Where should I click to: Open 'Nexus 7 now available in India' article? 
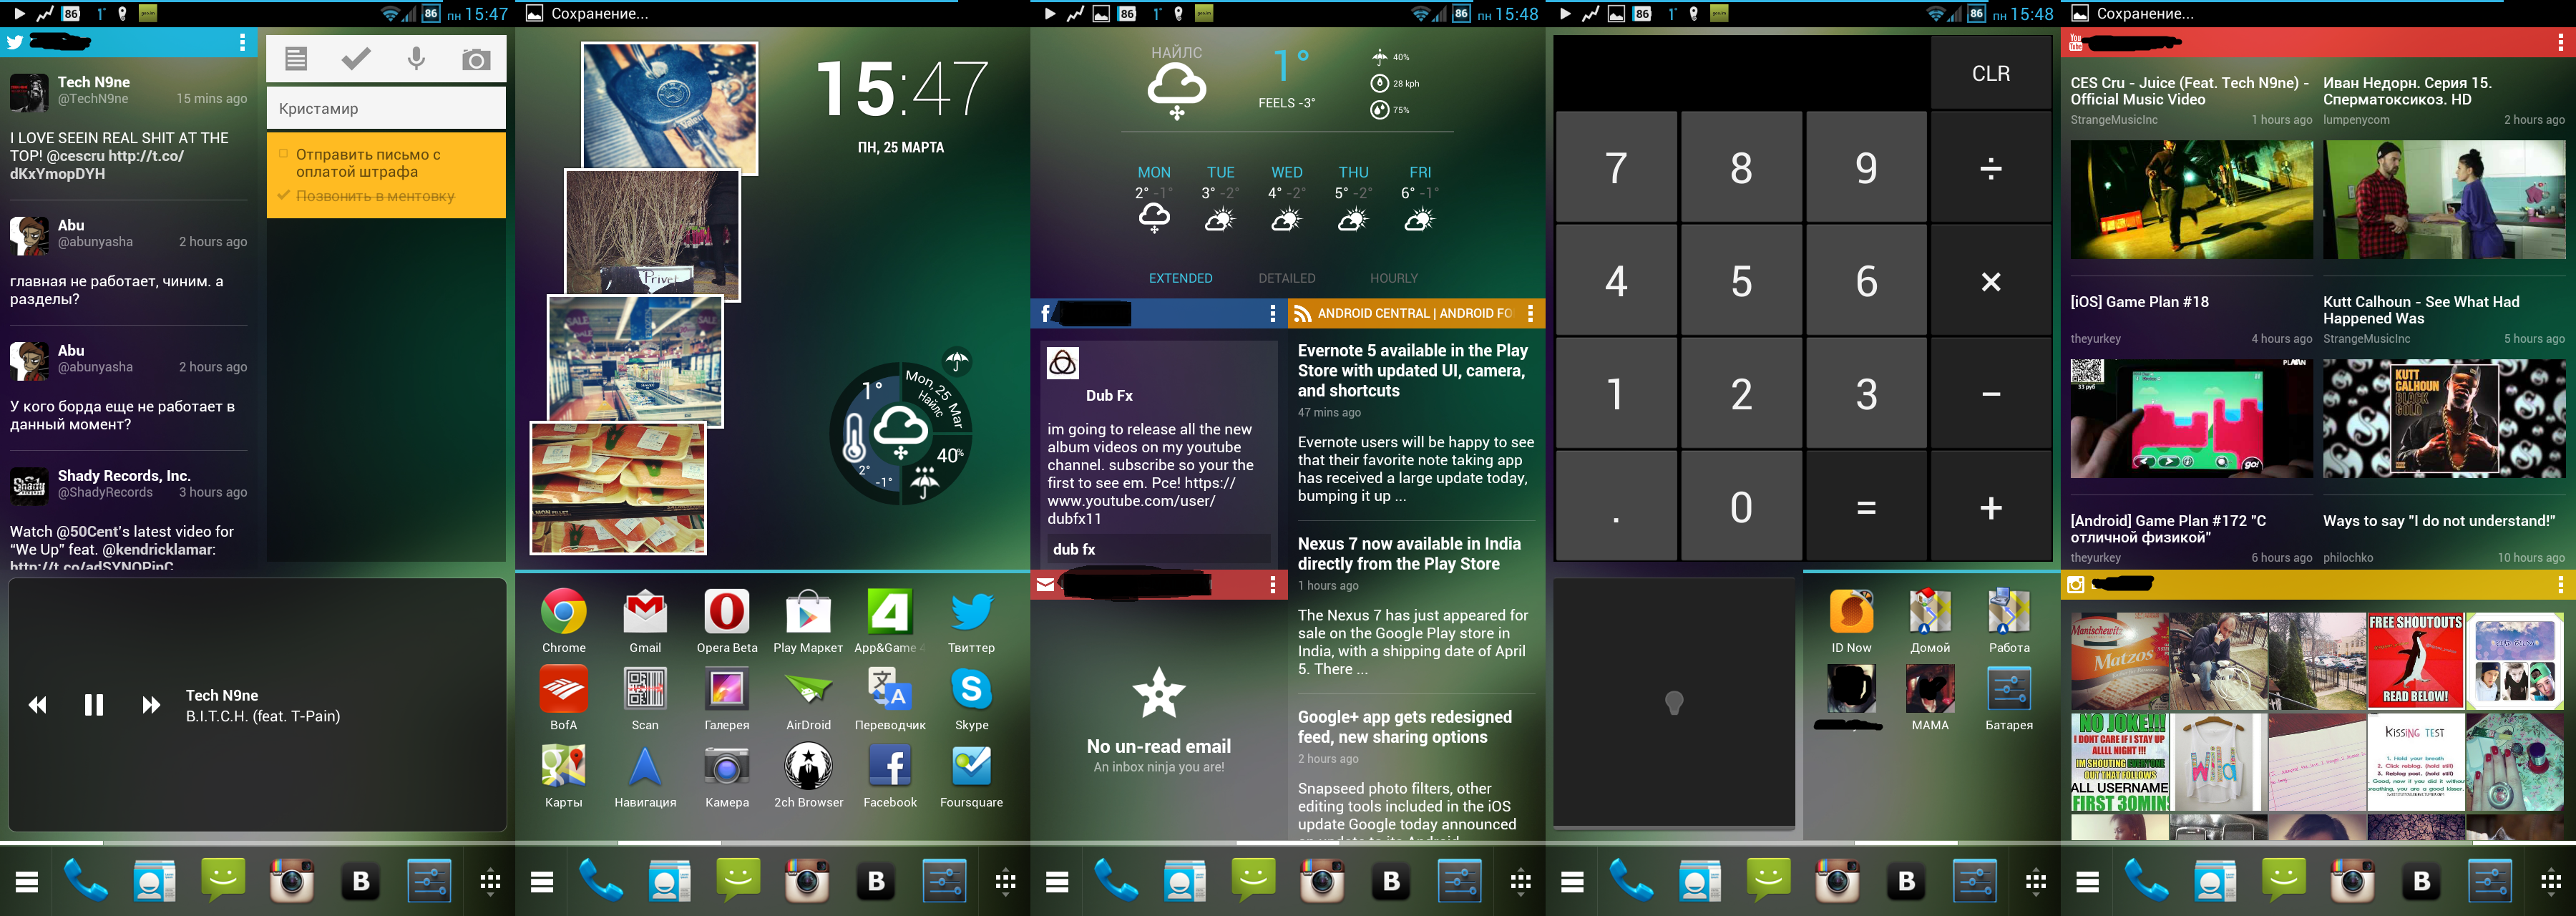[1409, 554]
